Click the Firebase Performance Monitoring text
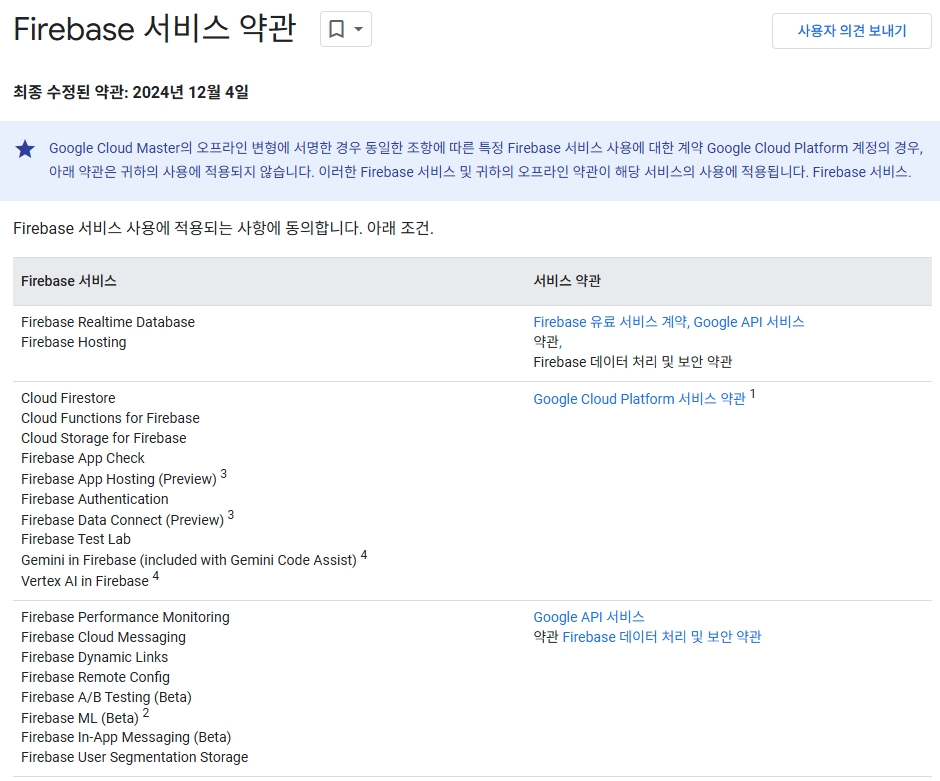This screenshot has height=781, width=940. tap(125, 617)
